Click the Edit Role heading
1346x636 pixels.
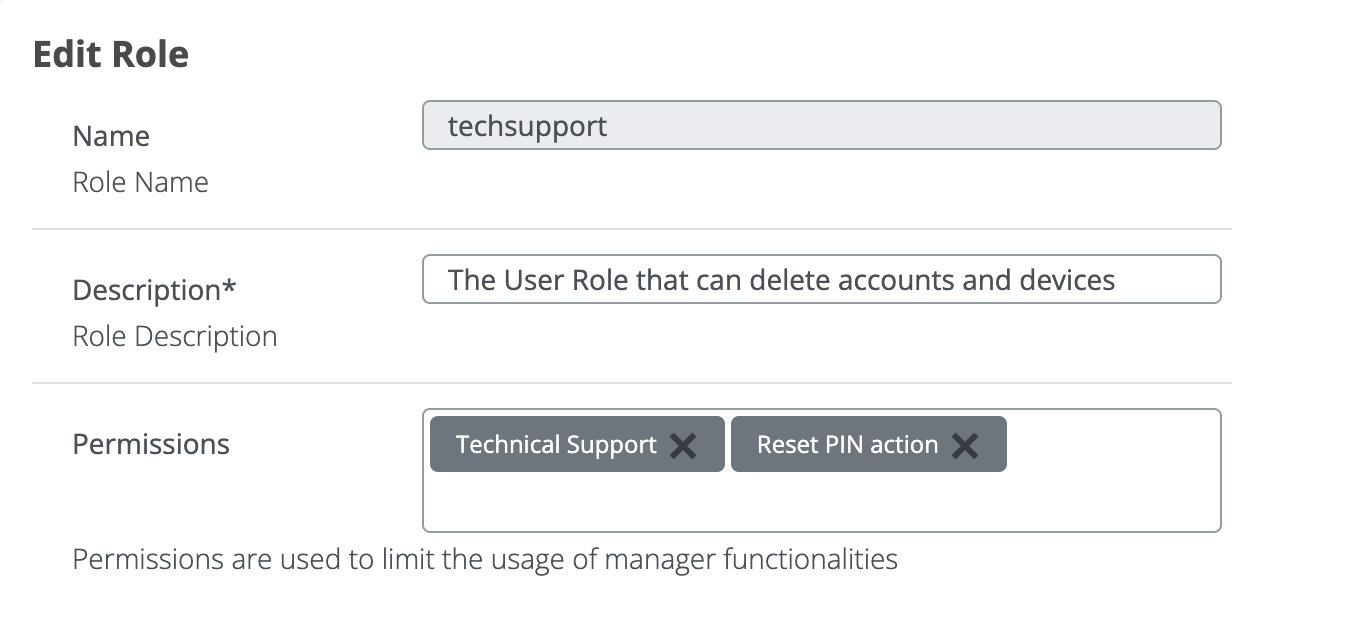click(x=111, y=54)
